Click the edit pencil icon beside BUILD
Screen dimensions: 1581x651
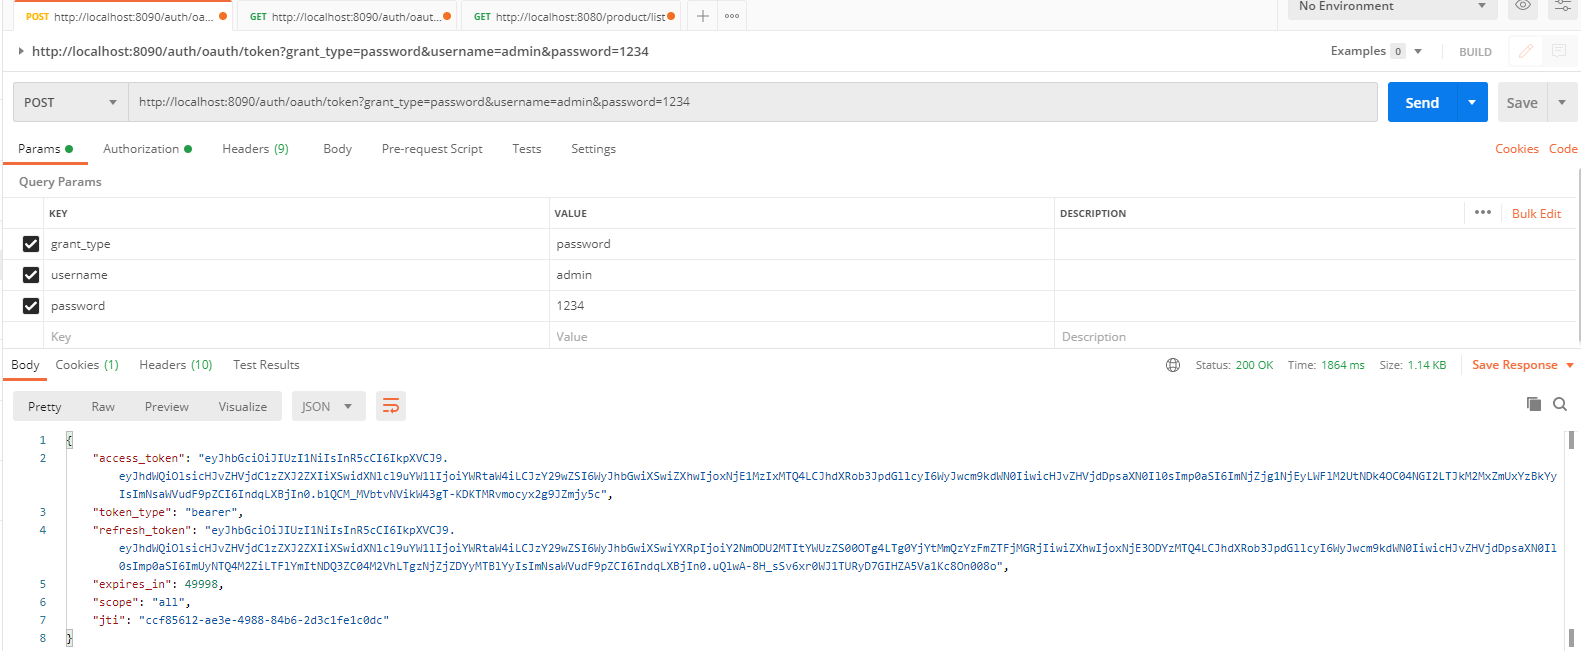pos(1526,51)
